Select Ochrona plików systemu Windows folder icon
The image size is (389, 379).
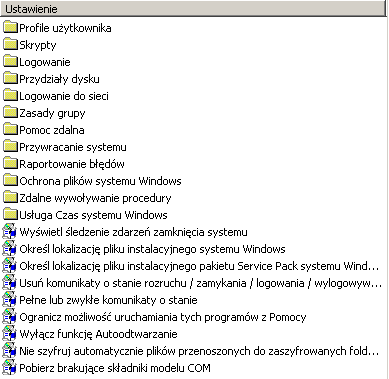[x=10, y=180]
